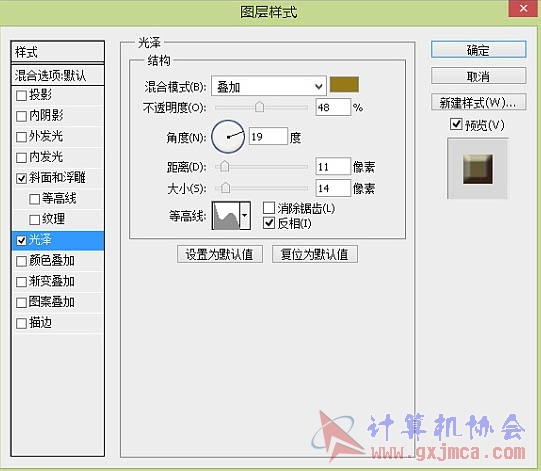Uncheck the 反相 invert checkbox
541x471 pixels.
[x=269, y=223]
